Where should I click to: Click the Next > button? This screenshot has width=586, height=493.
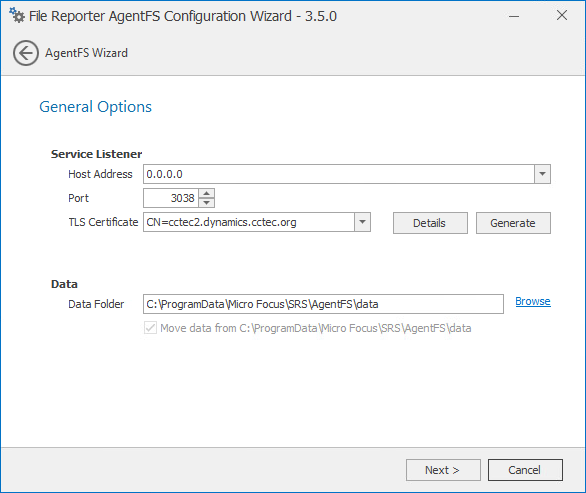(x=443, y=470)
